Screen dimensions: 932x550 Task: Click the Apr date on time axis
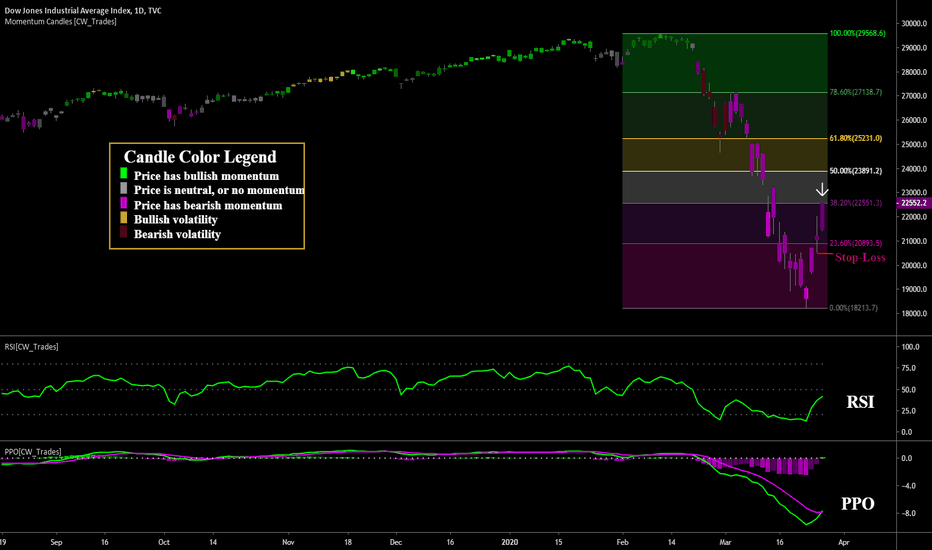[x=843, y=542]
